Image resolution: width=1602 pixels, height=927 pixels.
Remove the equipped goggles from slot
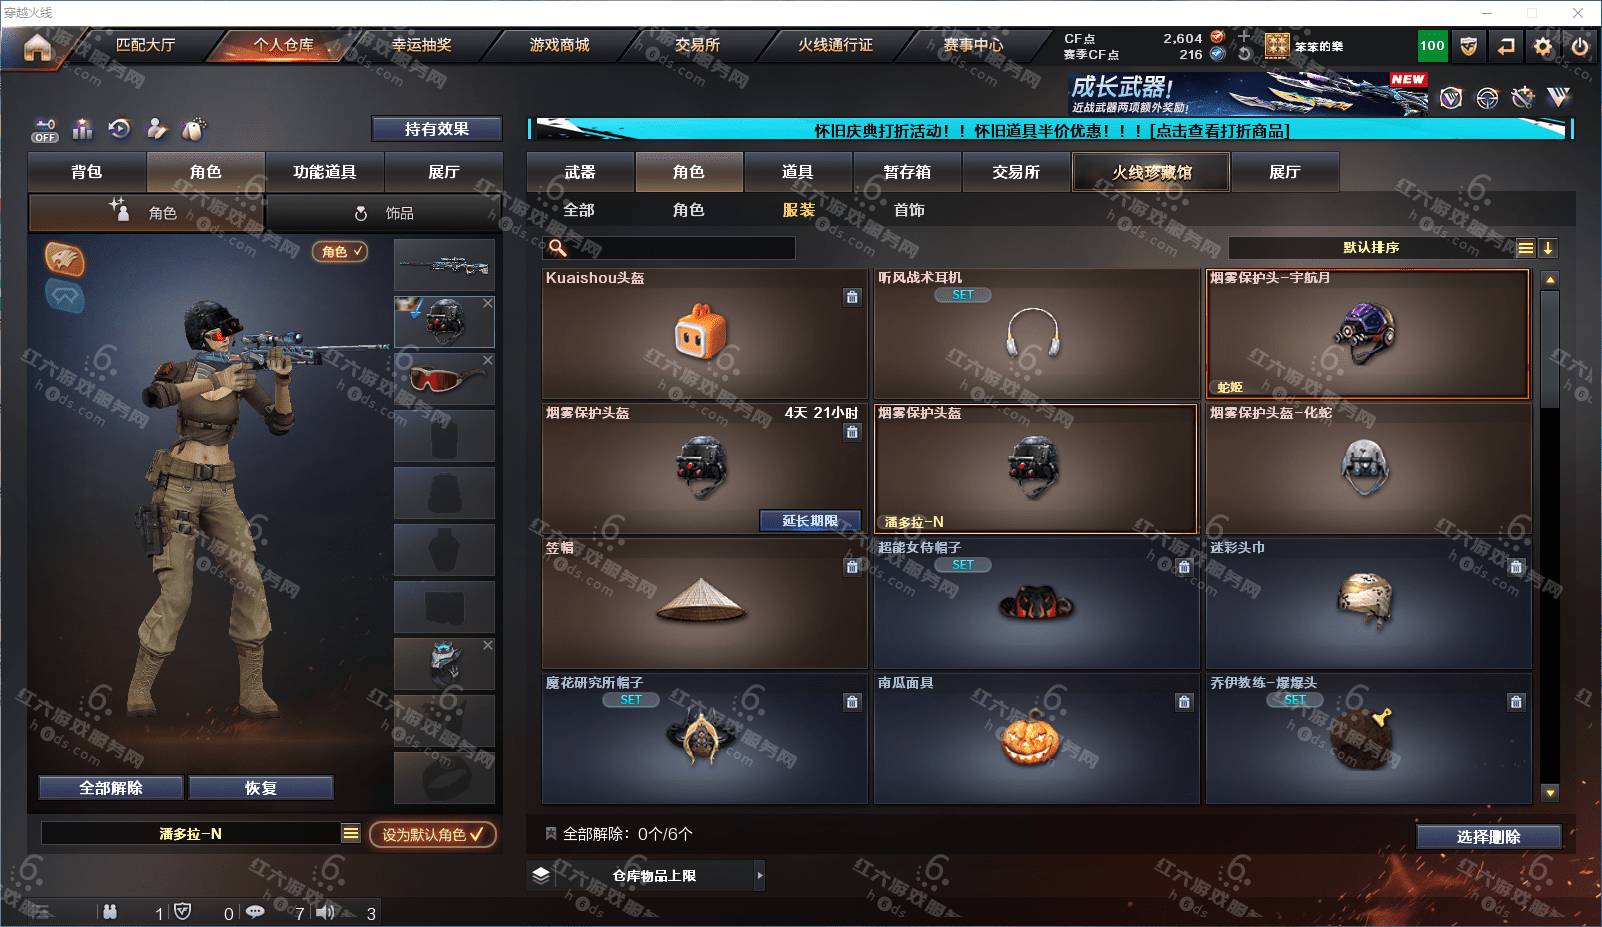click(487, 360)
